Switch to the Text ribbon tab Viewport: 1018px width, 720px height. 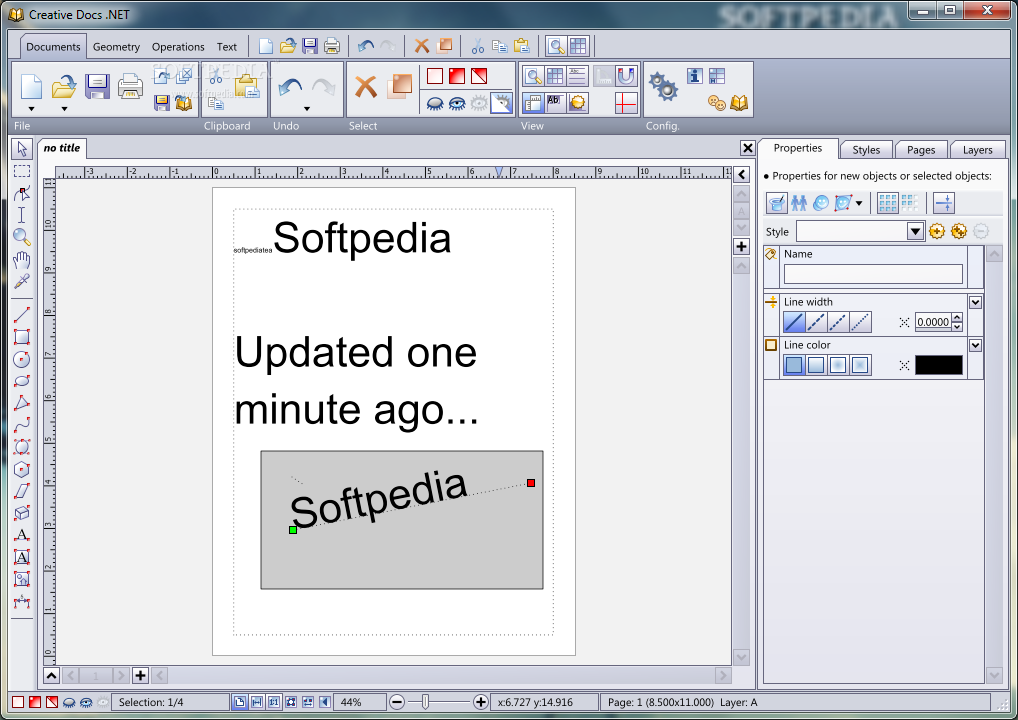[x=227, y=47]
